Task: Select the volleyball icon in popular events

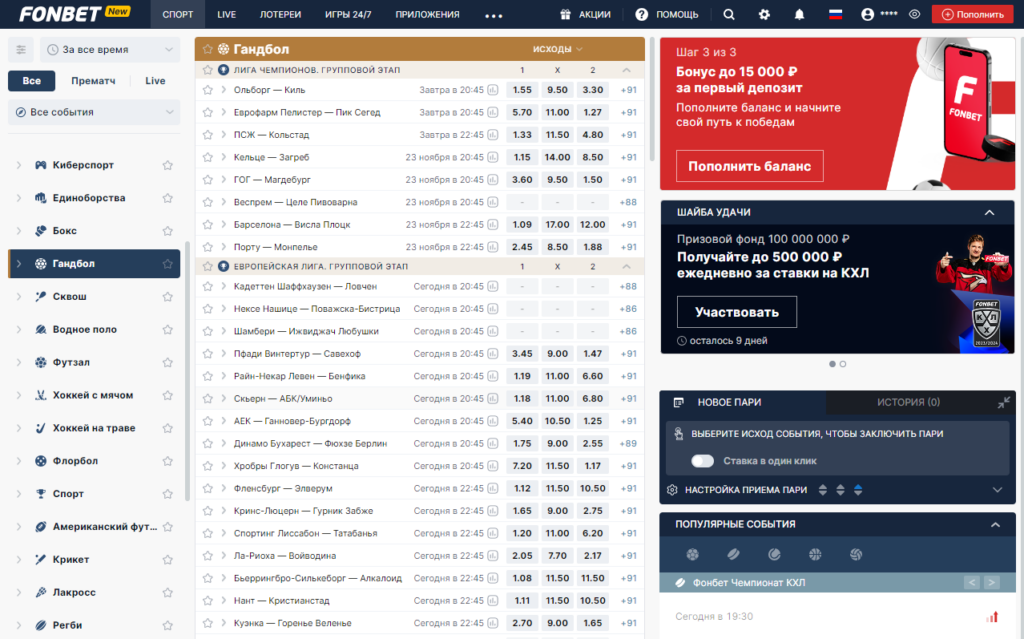Action: (856, 554)
